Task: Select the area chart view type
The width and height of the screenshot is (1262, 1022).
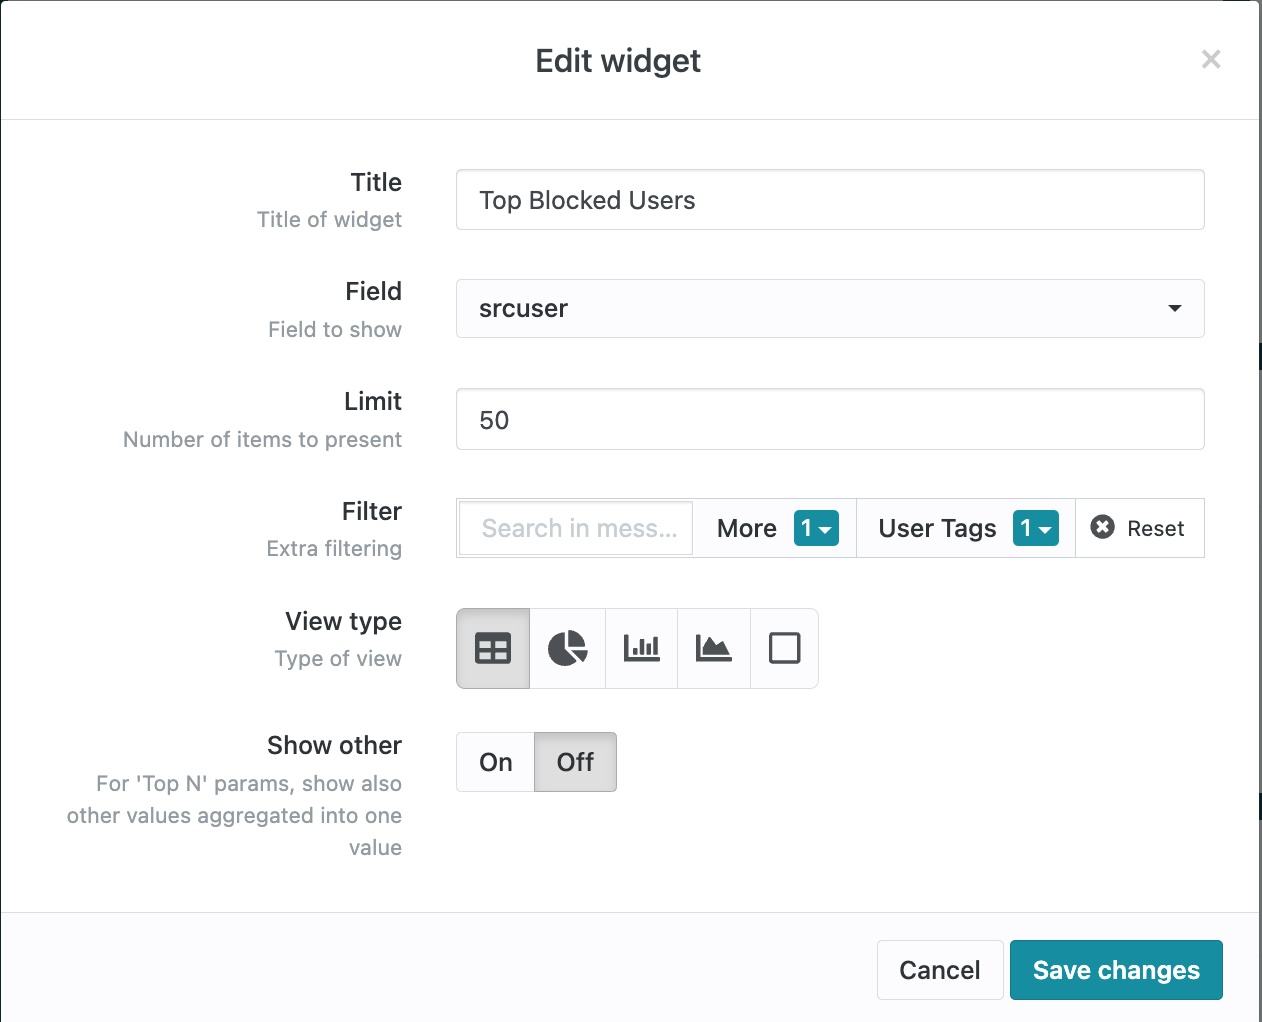Action: tap(713, 648)
